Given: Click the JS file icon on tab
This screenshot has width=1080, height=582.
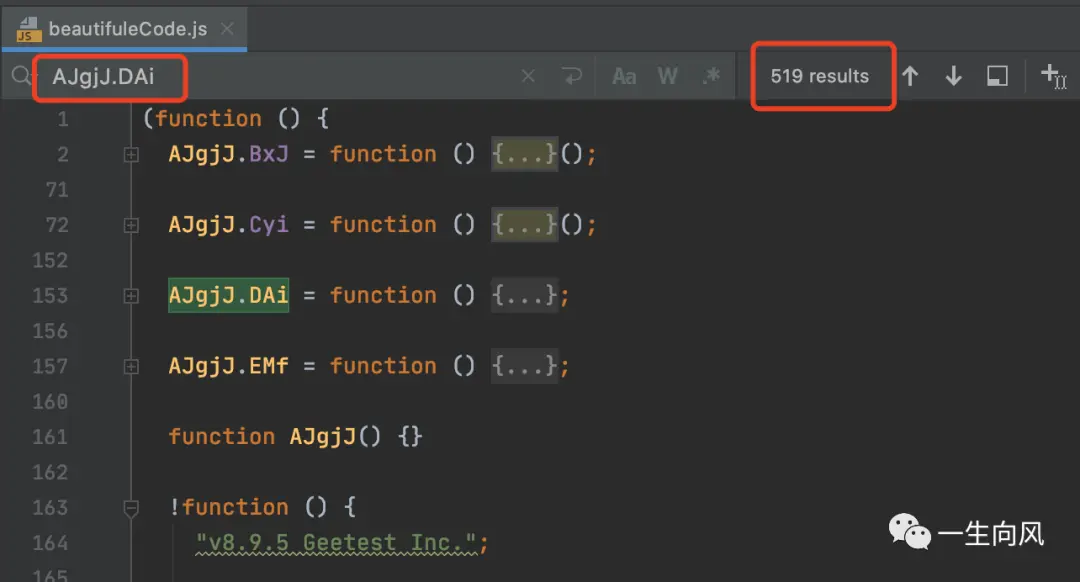Looking at the screenshot, I should pyautogui.click(x=28, y=30).
